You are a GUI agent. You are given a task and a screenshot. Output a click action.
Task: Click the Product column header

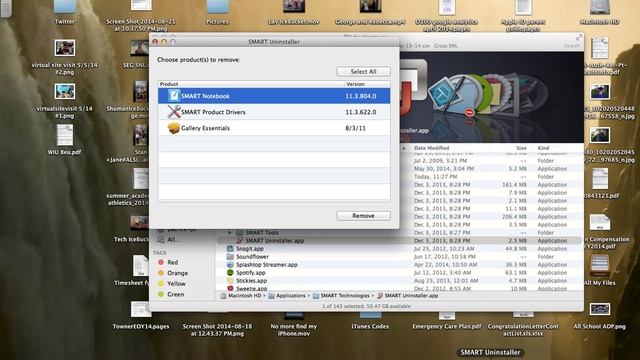[169, 84]
